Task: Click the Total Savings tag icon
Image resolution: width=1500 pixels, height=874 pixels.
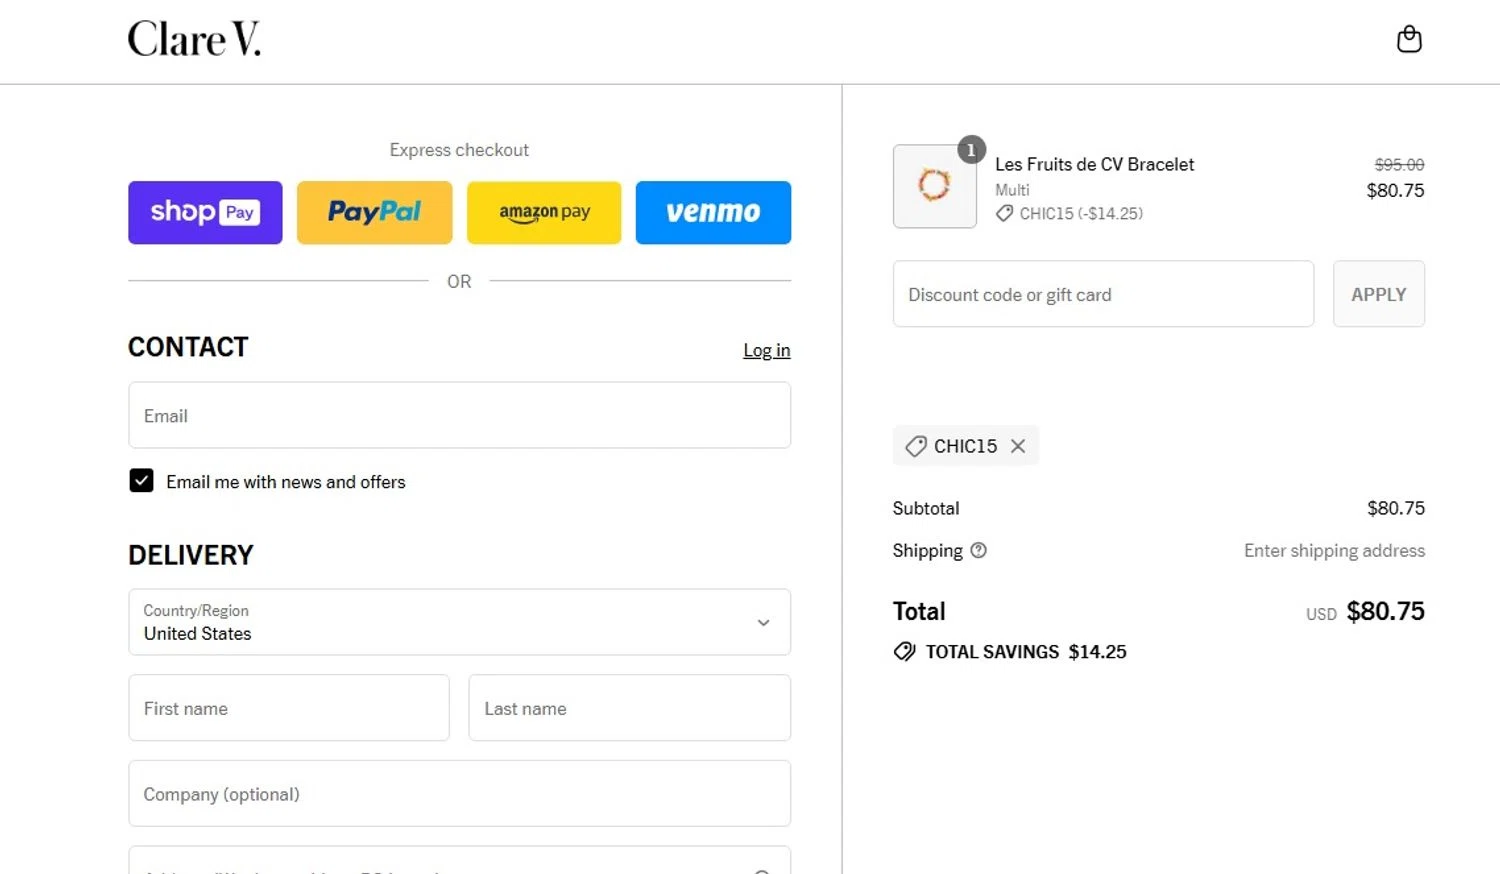Action: coord(904,652)
